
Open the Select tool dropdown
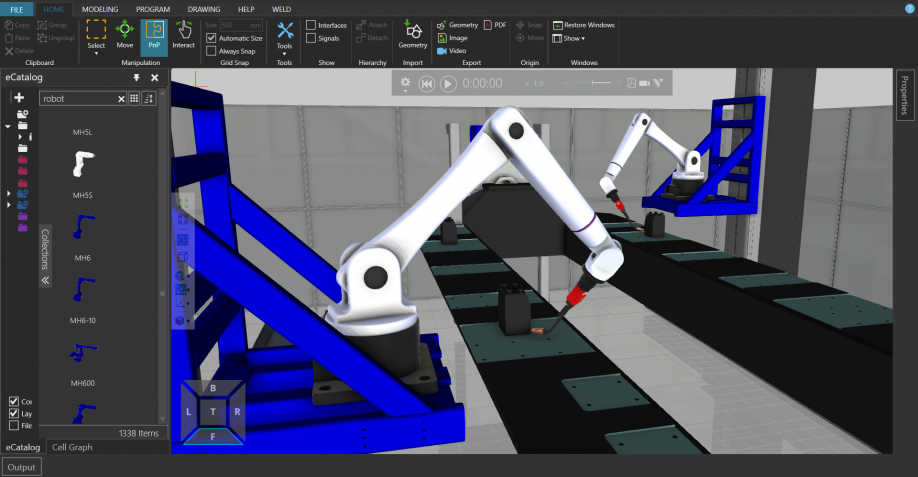[x=96, y=53]
